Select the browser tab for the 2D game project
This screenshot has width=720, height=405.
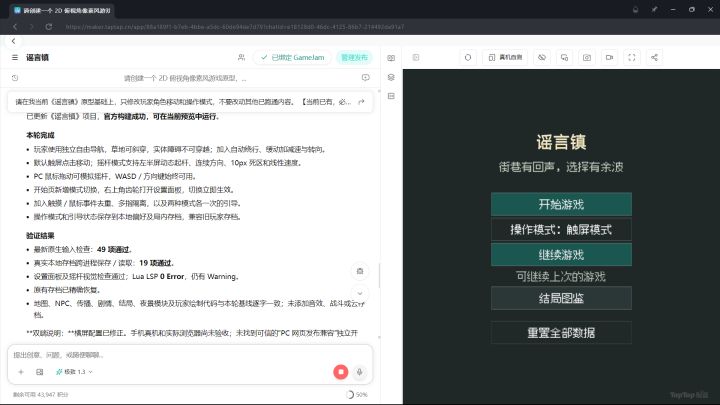[x=62, y=10]
